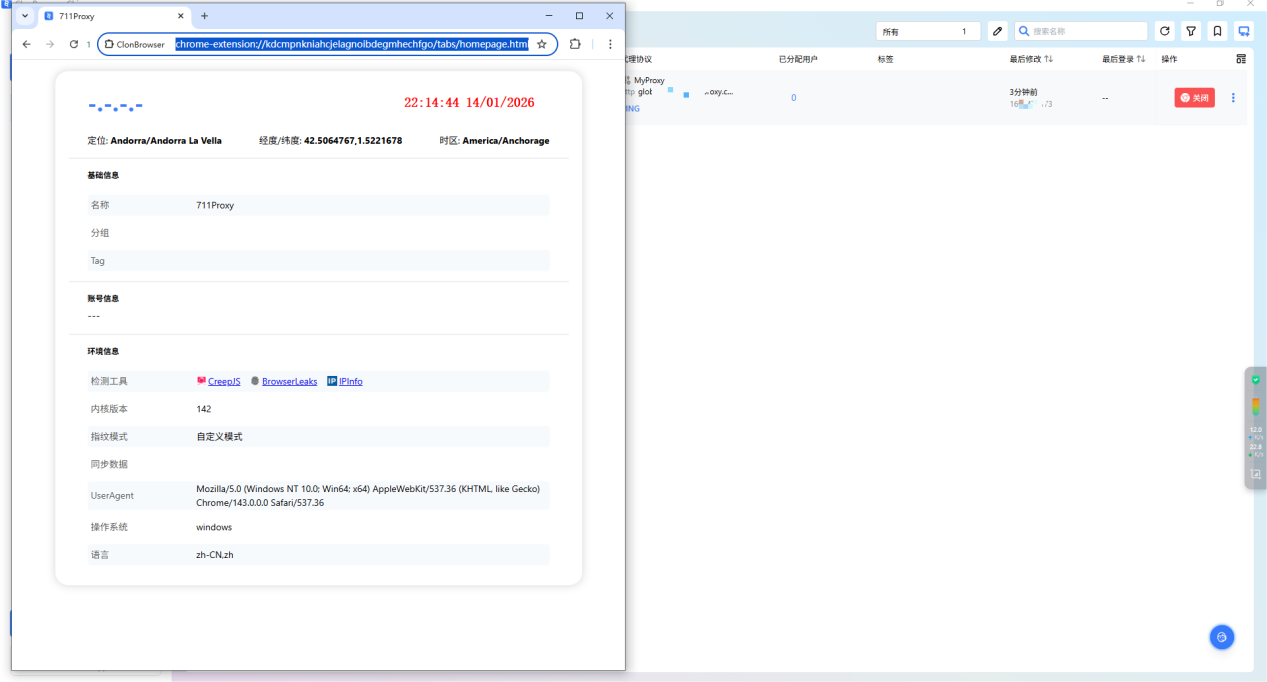Click the blue floating support button

click(1221, 637)
